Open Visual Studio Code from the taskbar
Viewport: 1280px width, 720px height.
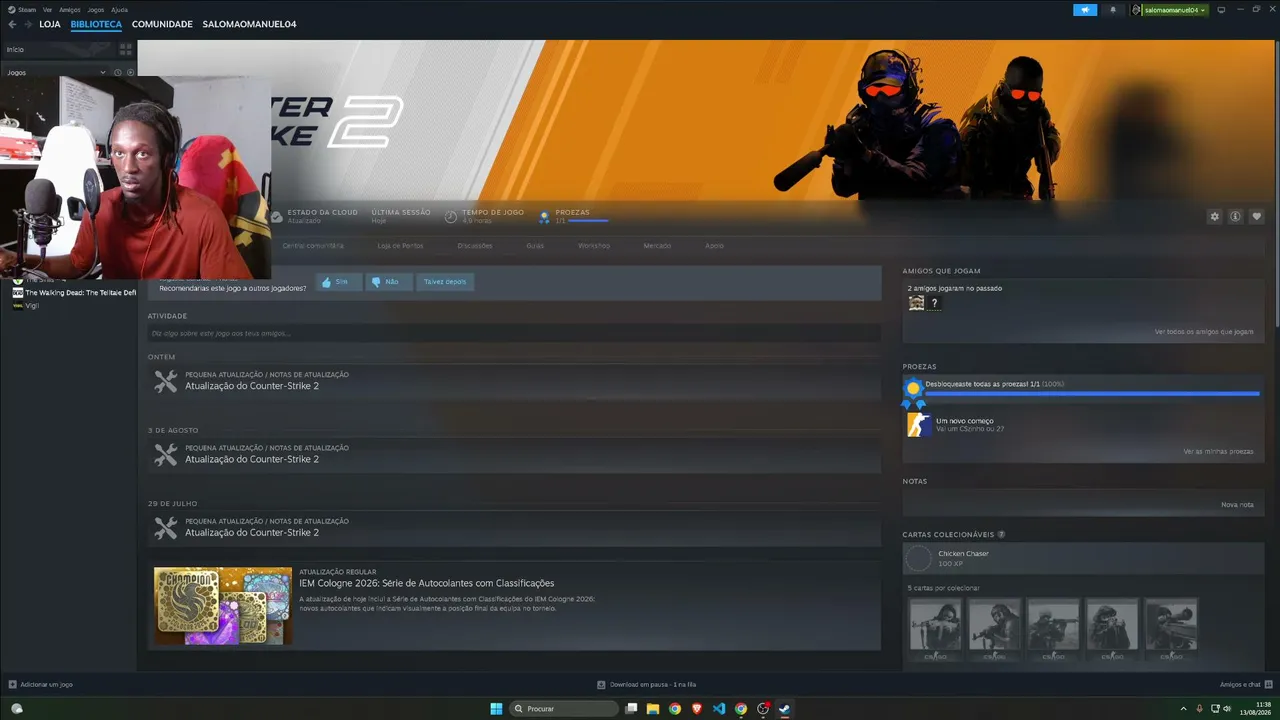coord(719,709)
